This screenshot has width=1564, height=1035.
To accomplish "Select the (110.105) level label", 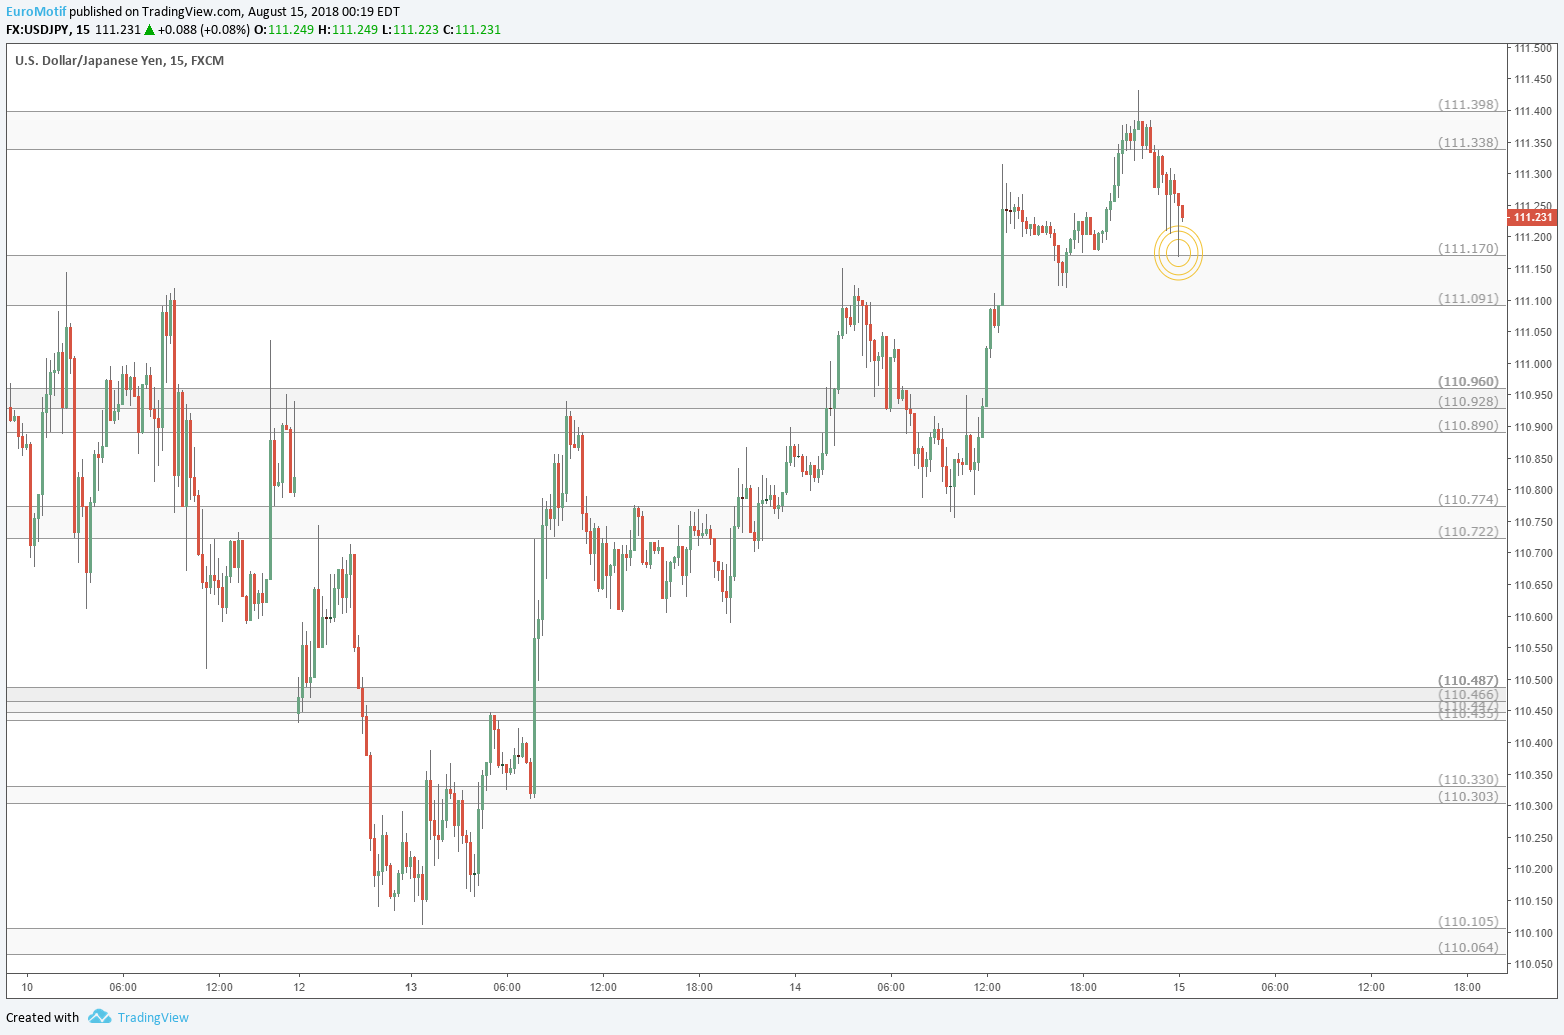I will tap(1468, 921).
